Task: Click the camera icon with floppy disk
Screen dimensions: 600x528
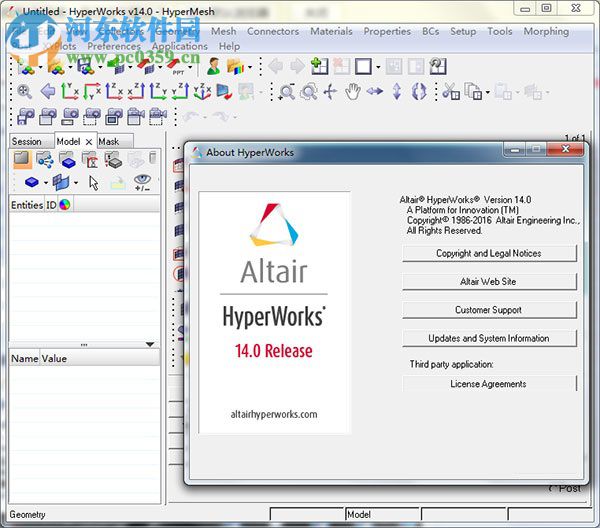Action: click(x=26, y=117)
